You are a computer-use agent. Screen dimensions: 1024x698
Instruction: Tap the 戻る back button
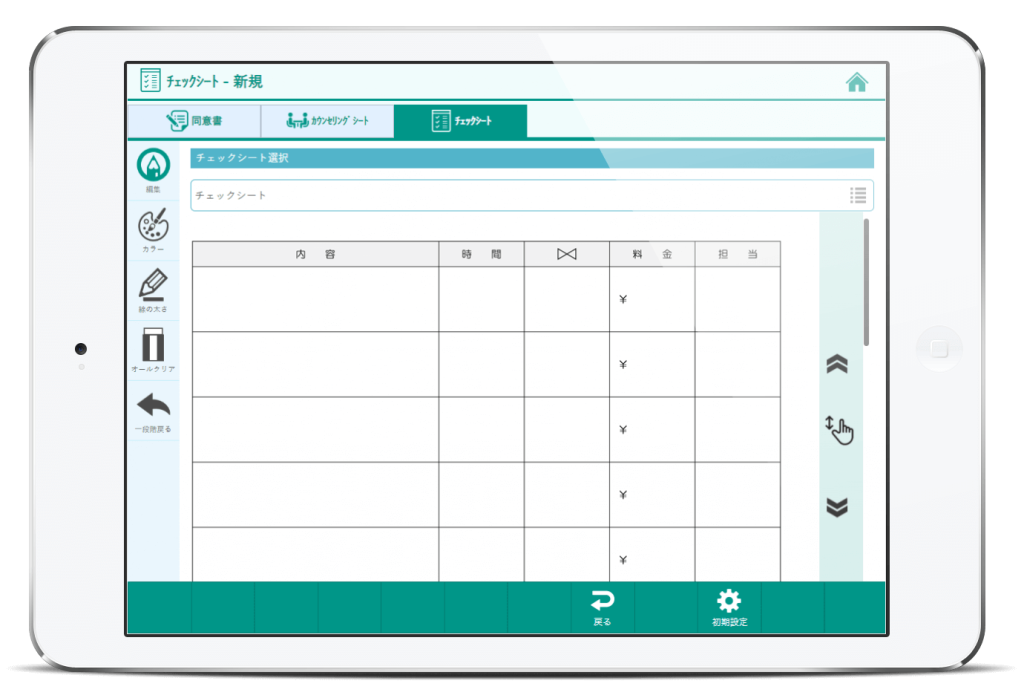(602, 608)
